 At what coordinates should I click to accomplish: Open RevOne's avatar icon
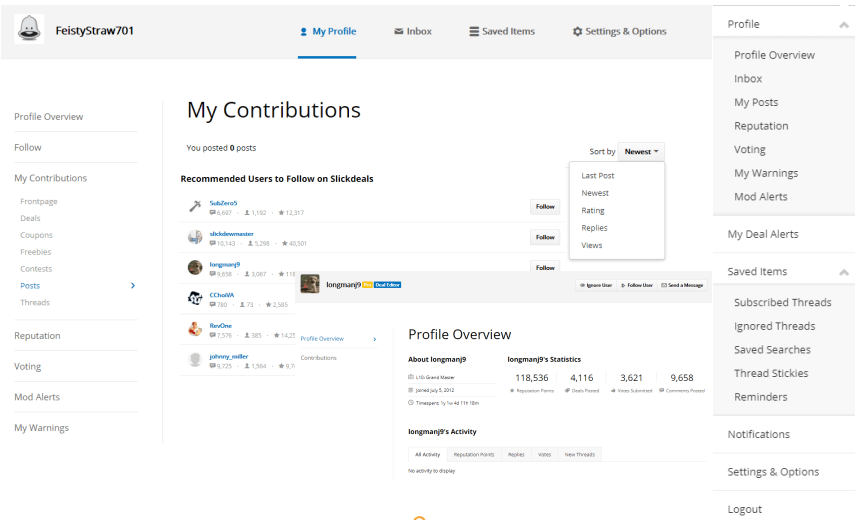pyautogui.click(x=195, y=329)
